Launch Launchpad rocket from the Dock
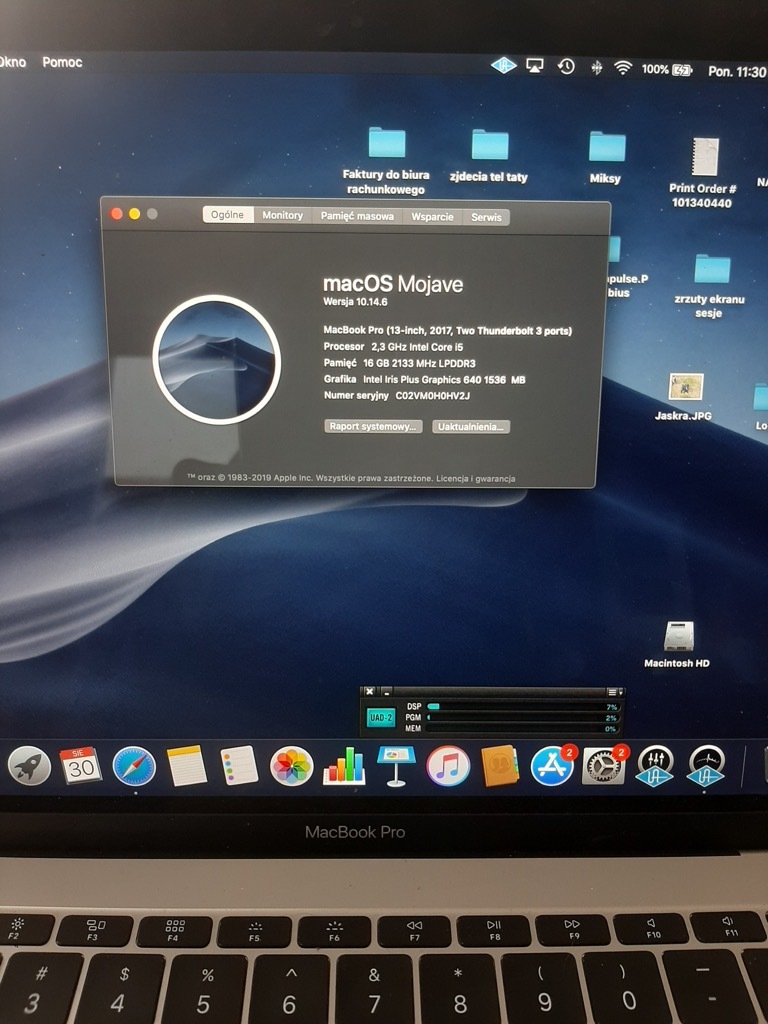 click(29, 765)
